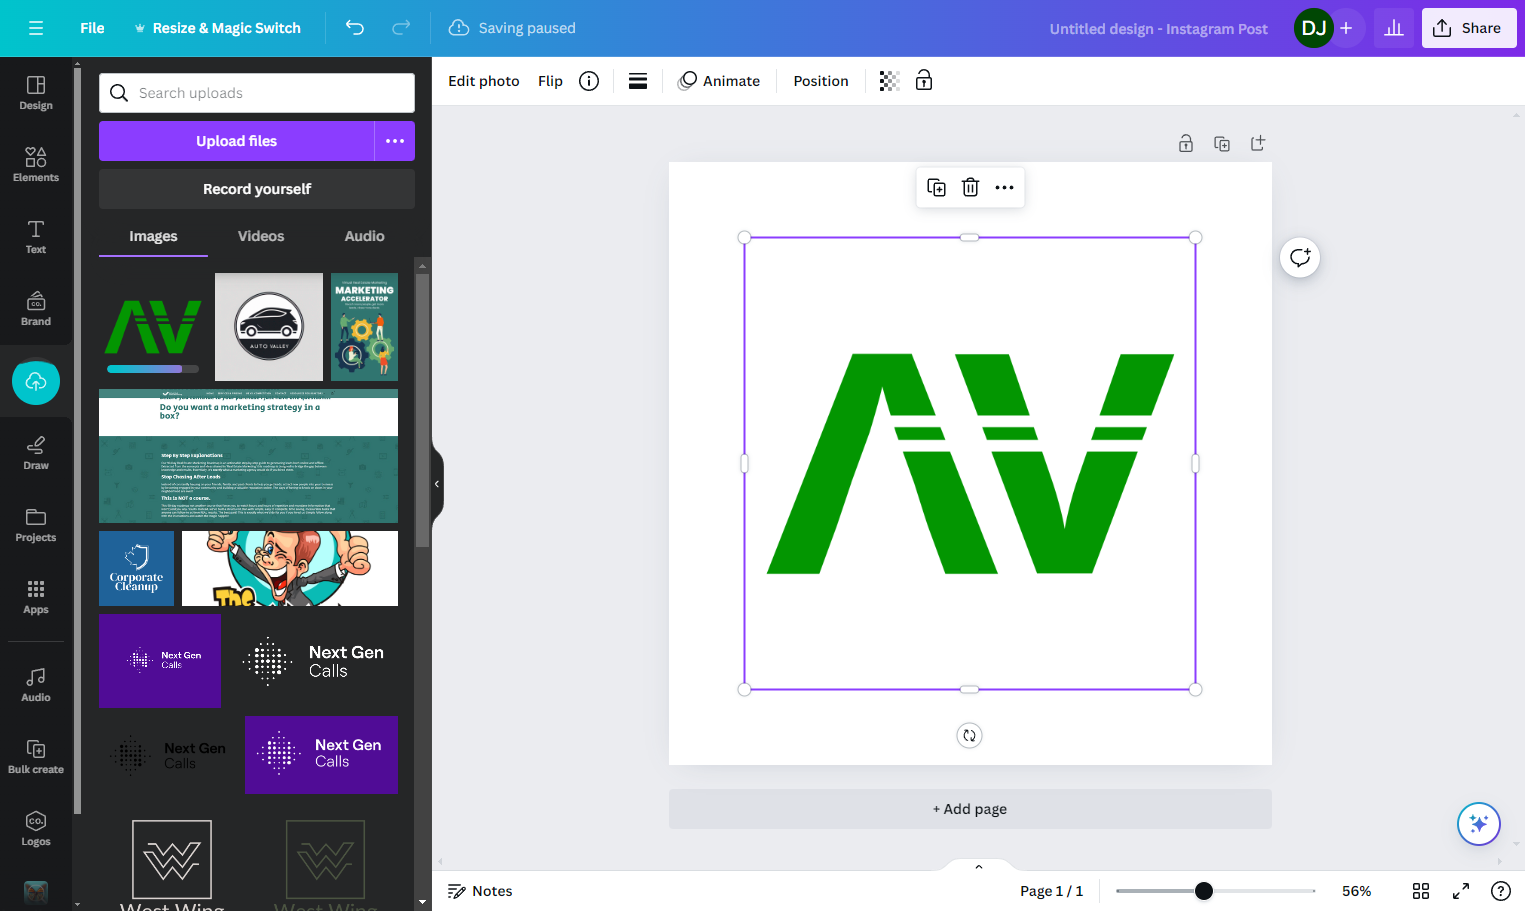Open the Canva magic assistant button

click(1479, 824)
